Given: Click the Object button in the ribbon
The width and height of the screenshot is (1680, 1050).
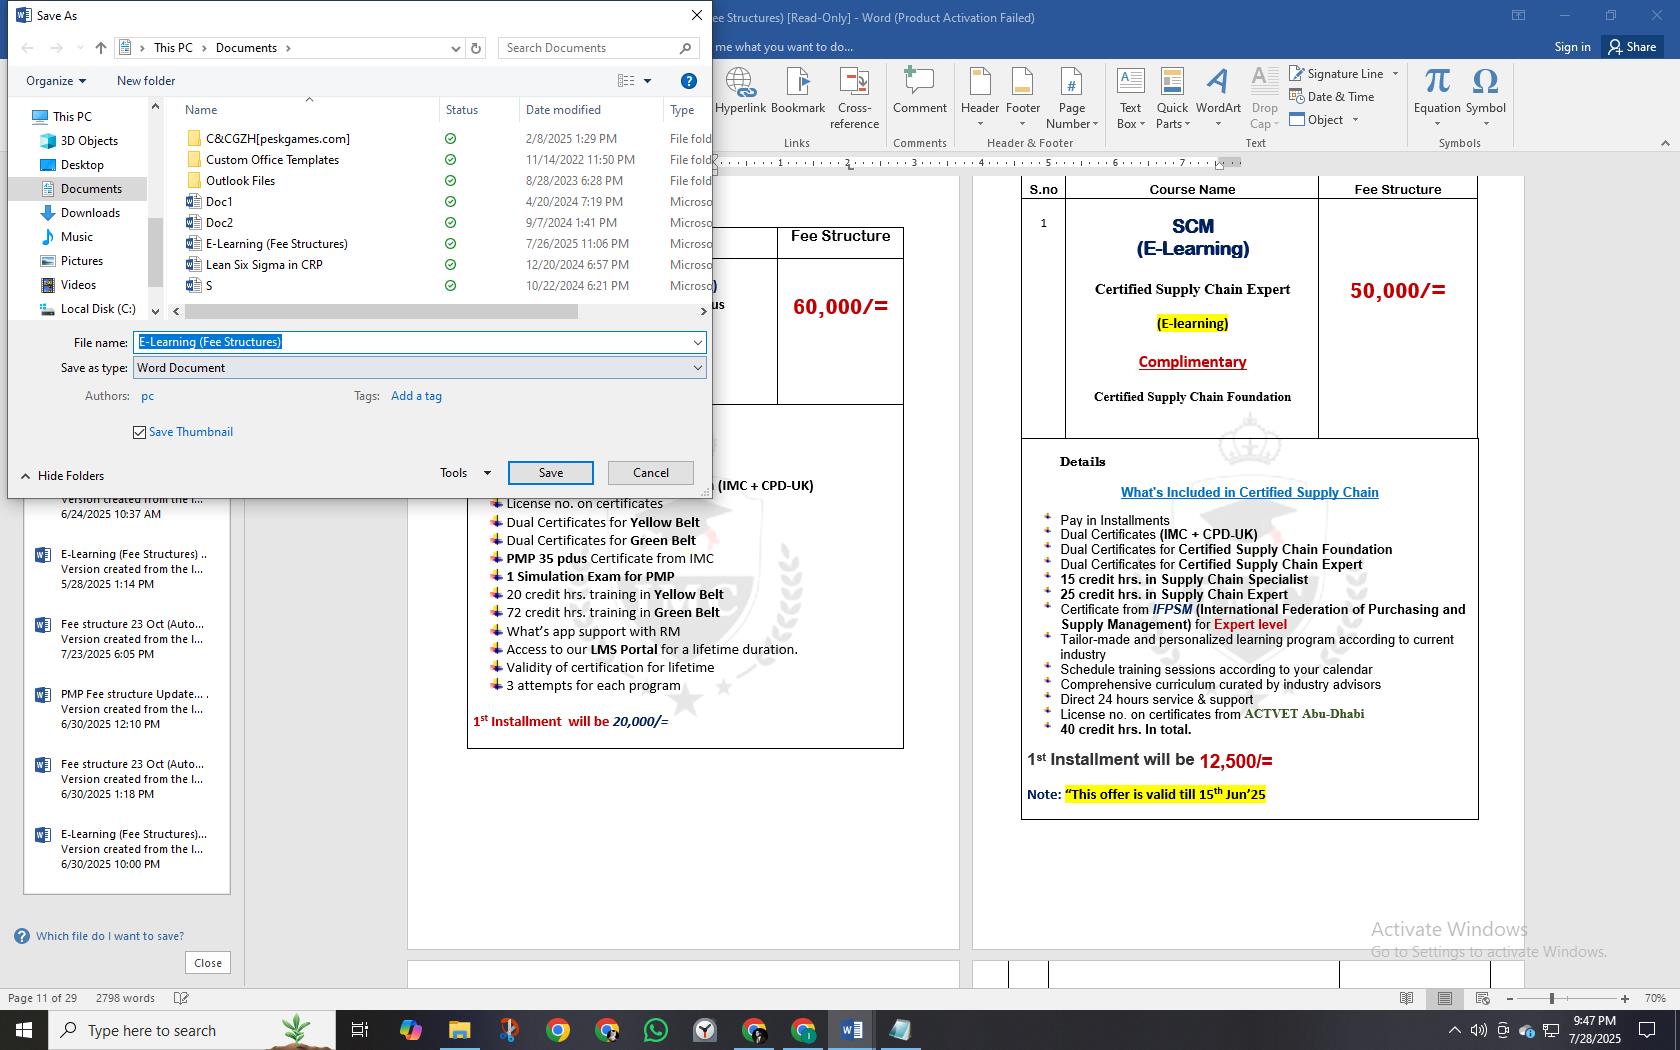Looking at the screenshot, I should 1317,120.
